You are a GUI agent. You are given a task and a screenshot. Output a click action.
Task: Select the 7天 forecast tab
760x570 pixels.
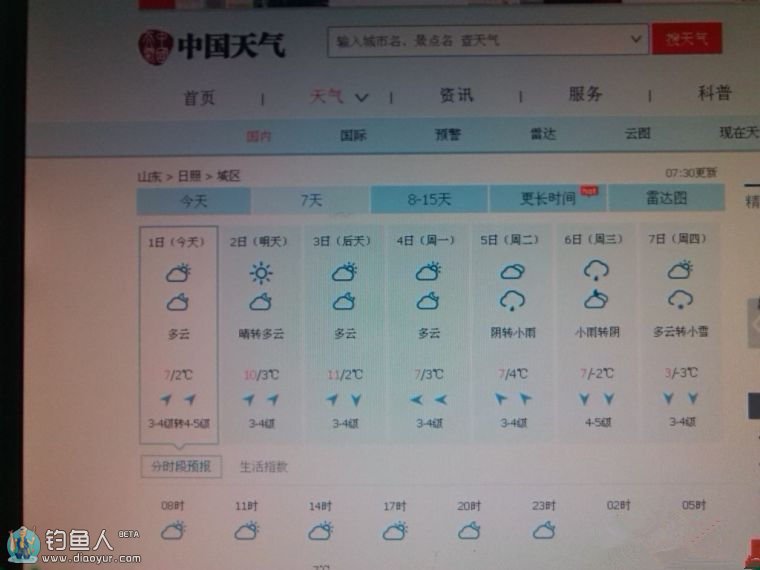311,200
